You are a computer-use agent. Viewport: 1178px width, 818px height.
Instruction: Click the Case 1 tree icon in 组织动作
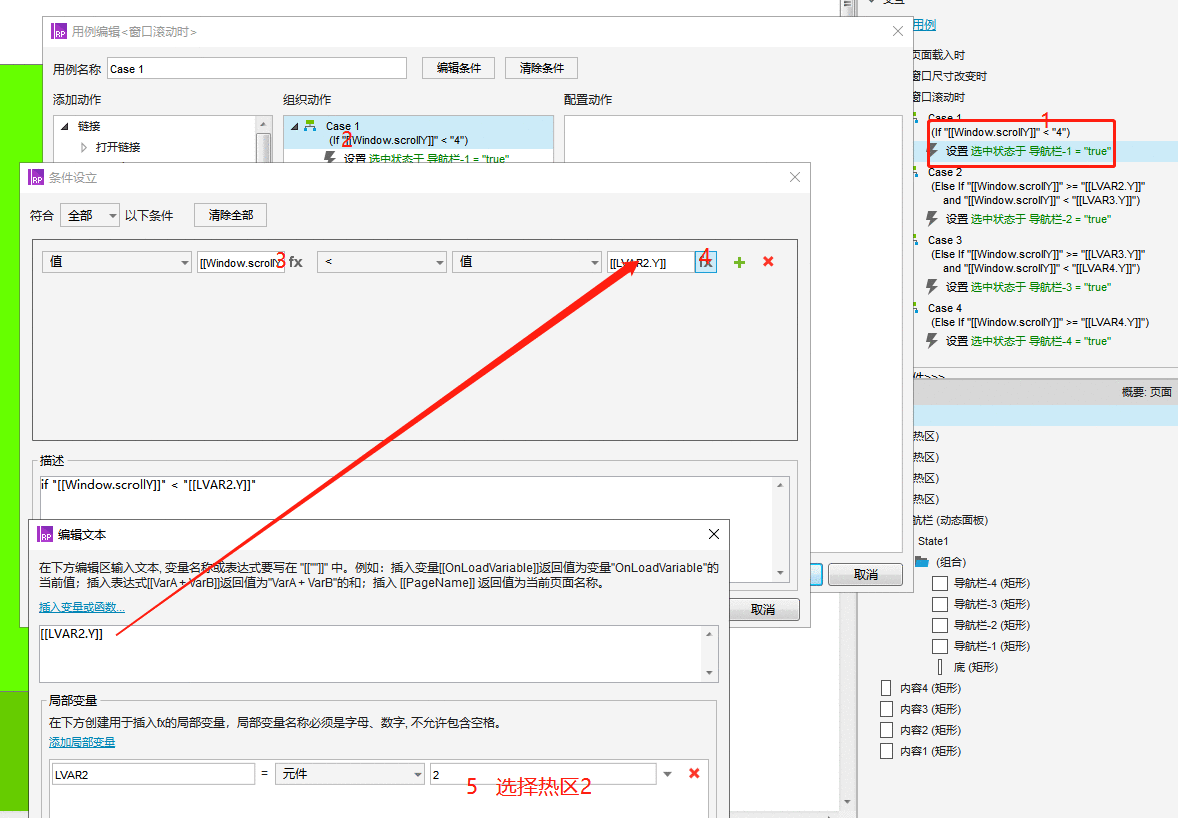coord(310,126)
